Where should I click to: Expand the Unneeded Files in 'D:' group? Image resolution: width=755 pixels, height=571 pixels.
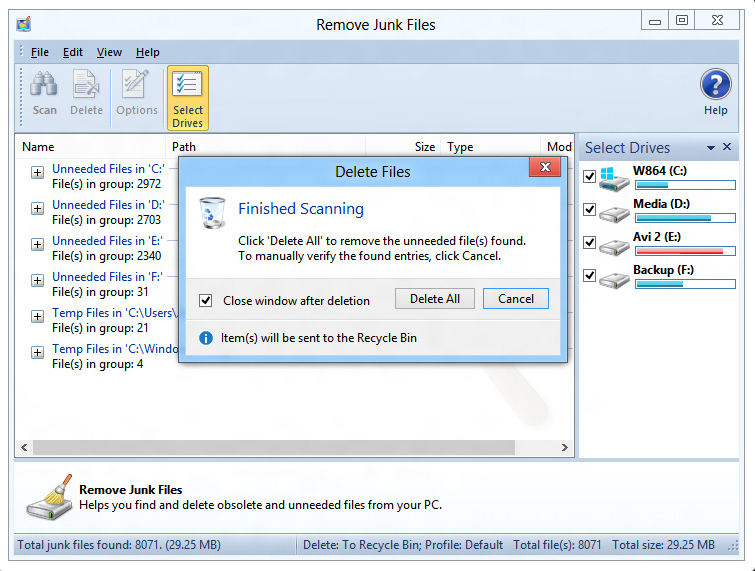pyautogui.click(x=38, y=208)
